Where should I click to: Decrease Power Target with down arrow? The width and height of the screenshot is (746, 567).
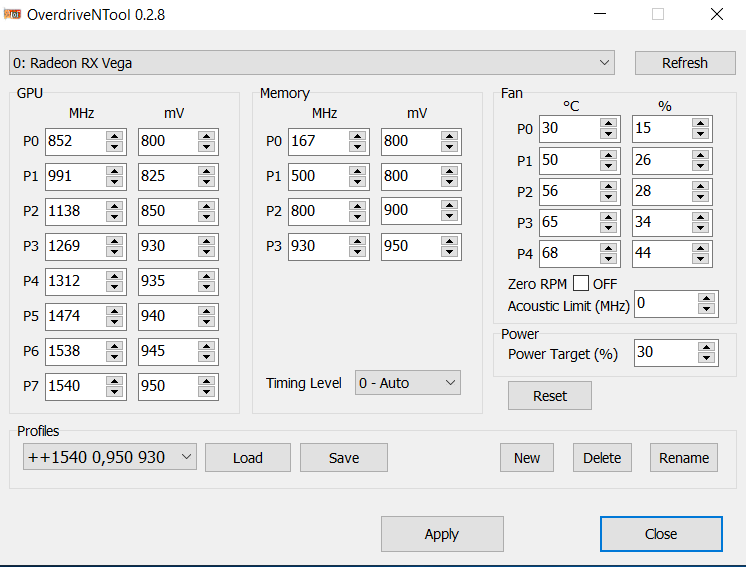pos(707,358)
